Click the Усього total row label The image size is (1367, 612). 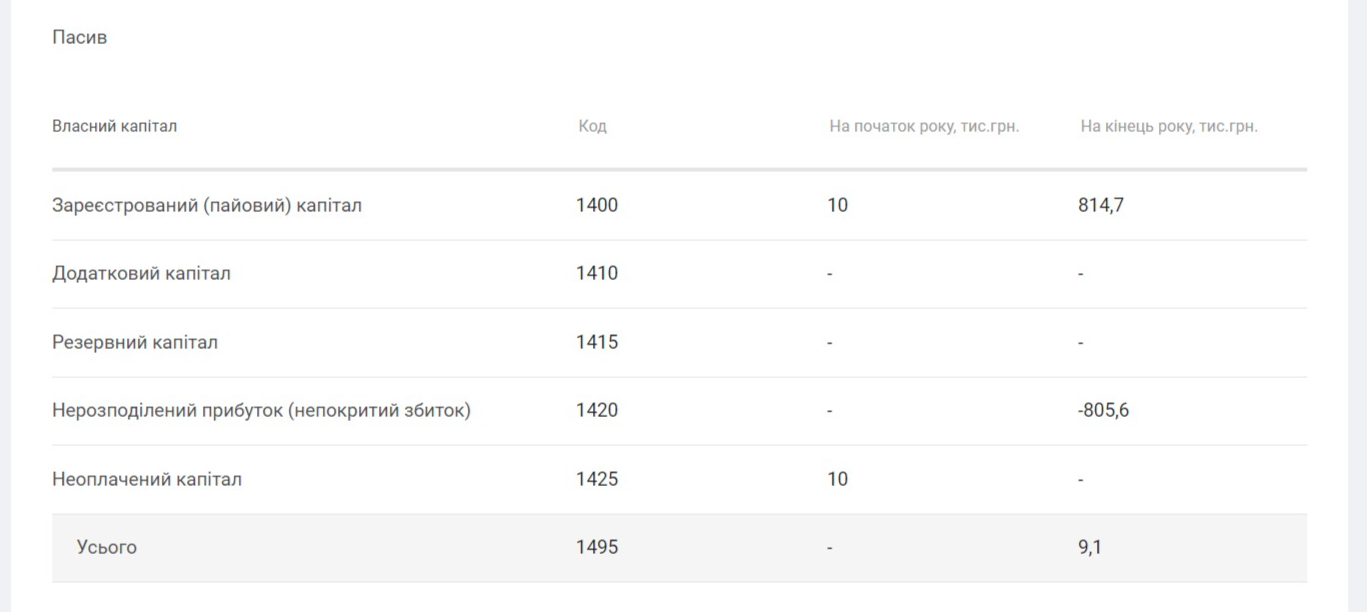point(106,548)
